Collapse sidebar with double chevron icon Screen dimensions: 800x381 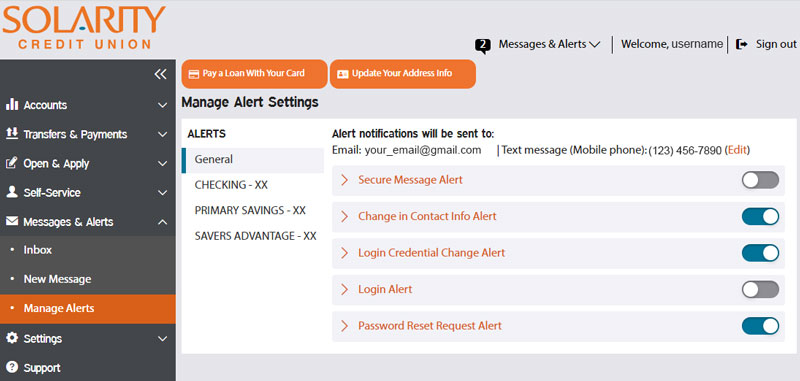160,74
